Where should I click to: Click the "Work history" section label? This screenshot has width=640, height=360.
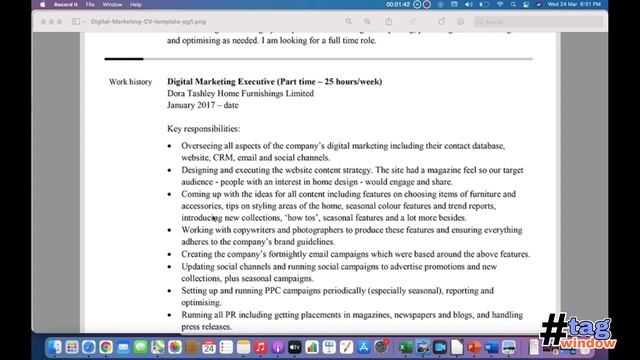(x=130, y=82)
